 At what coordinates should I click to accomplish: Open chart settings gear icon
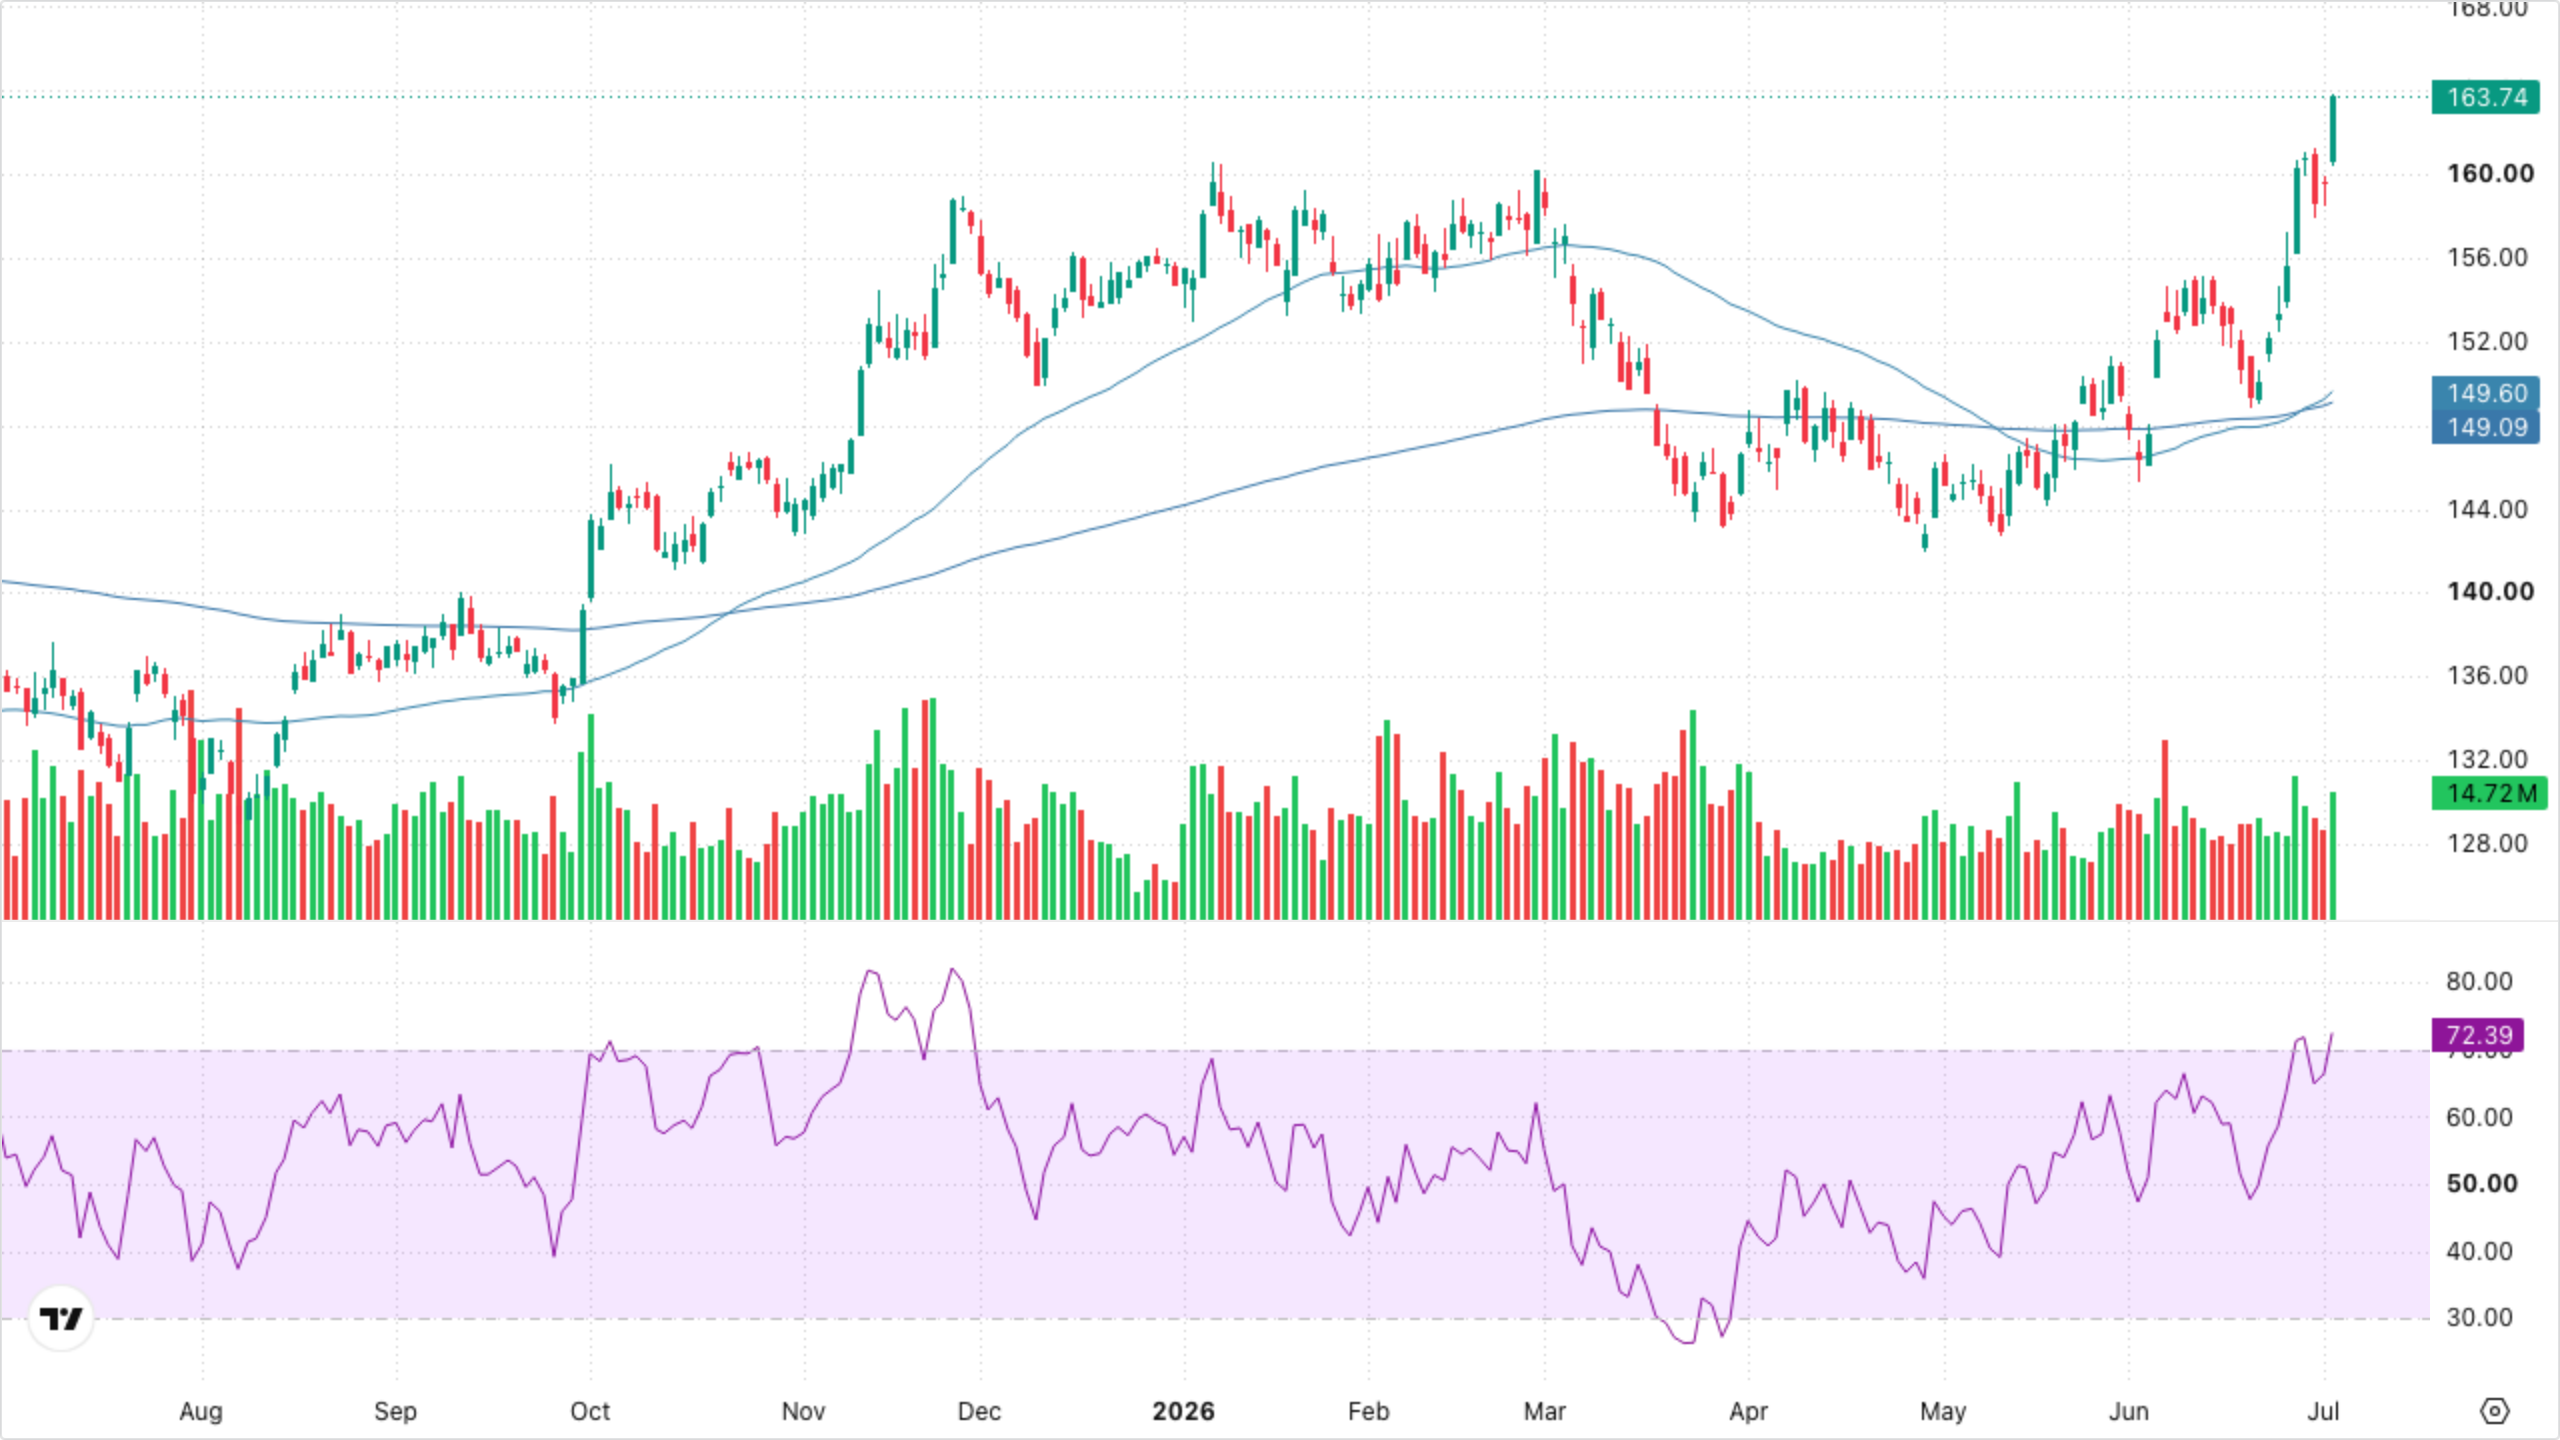(x=2495, y=1411)
